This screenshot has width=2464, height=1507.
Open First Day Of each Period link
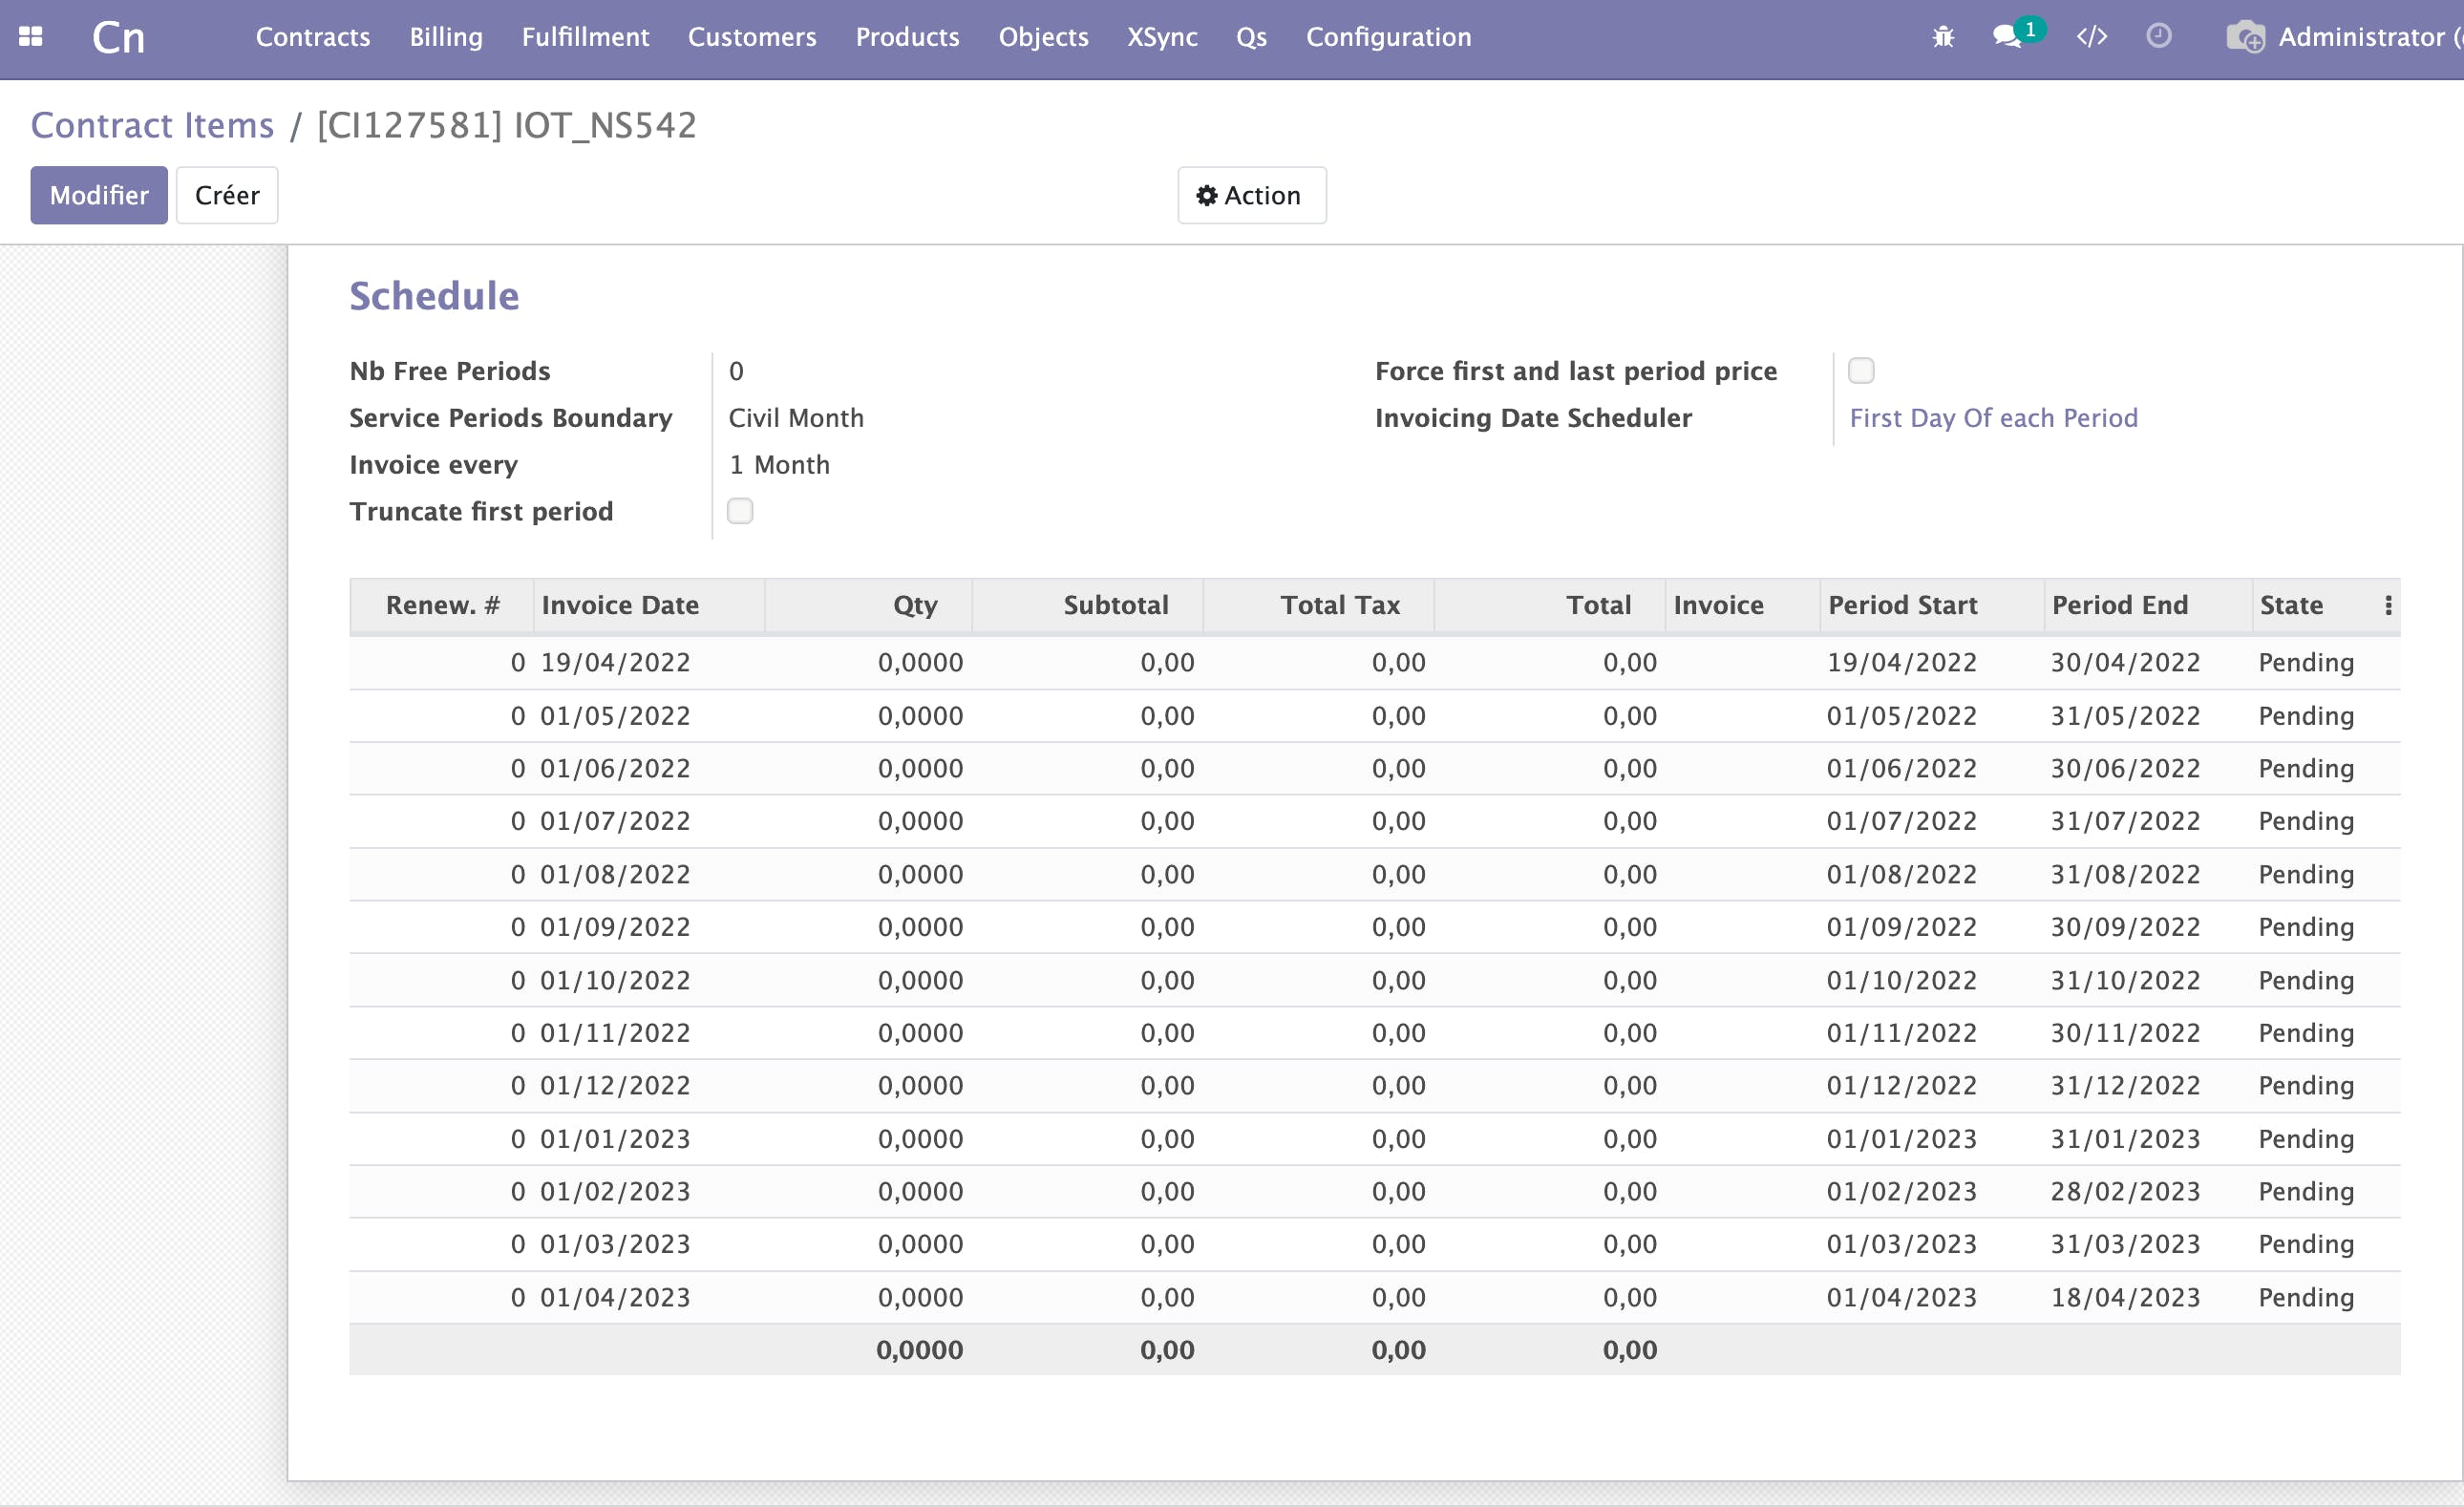click(x=1993, y=418)
